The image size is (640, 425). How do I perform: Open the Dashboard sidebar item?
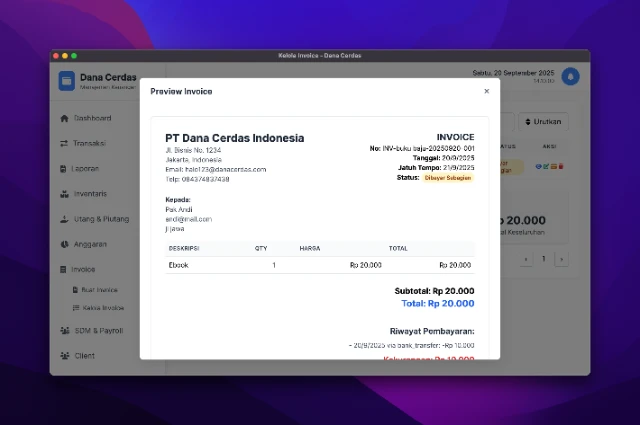93,118
